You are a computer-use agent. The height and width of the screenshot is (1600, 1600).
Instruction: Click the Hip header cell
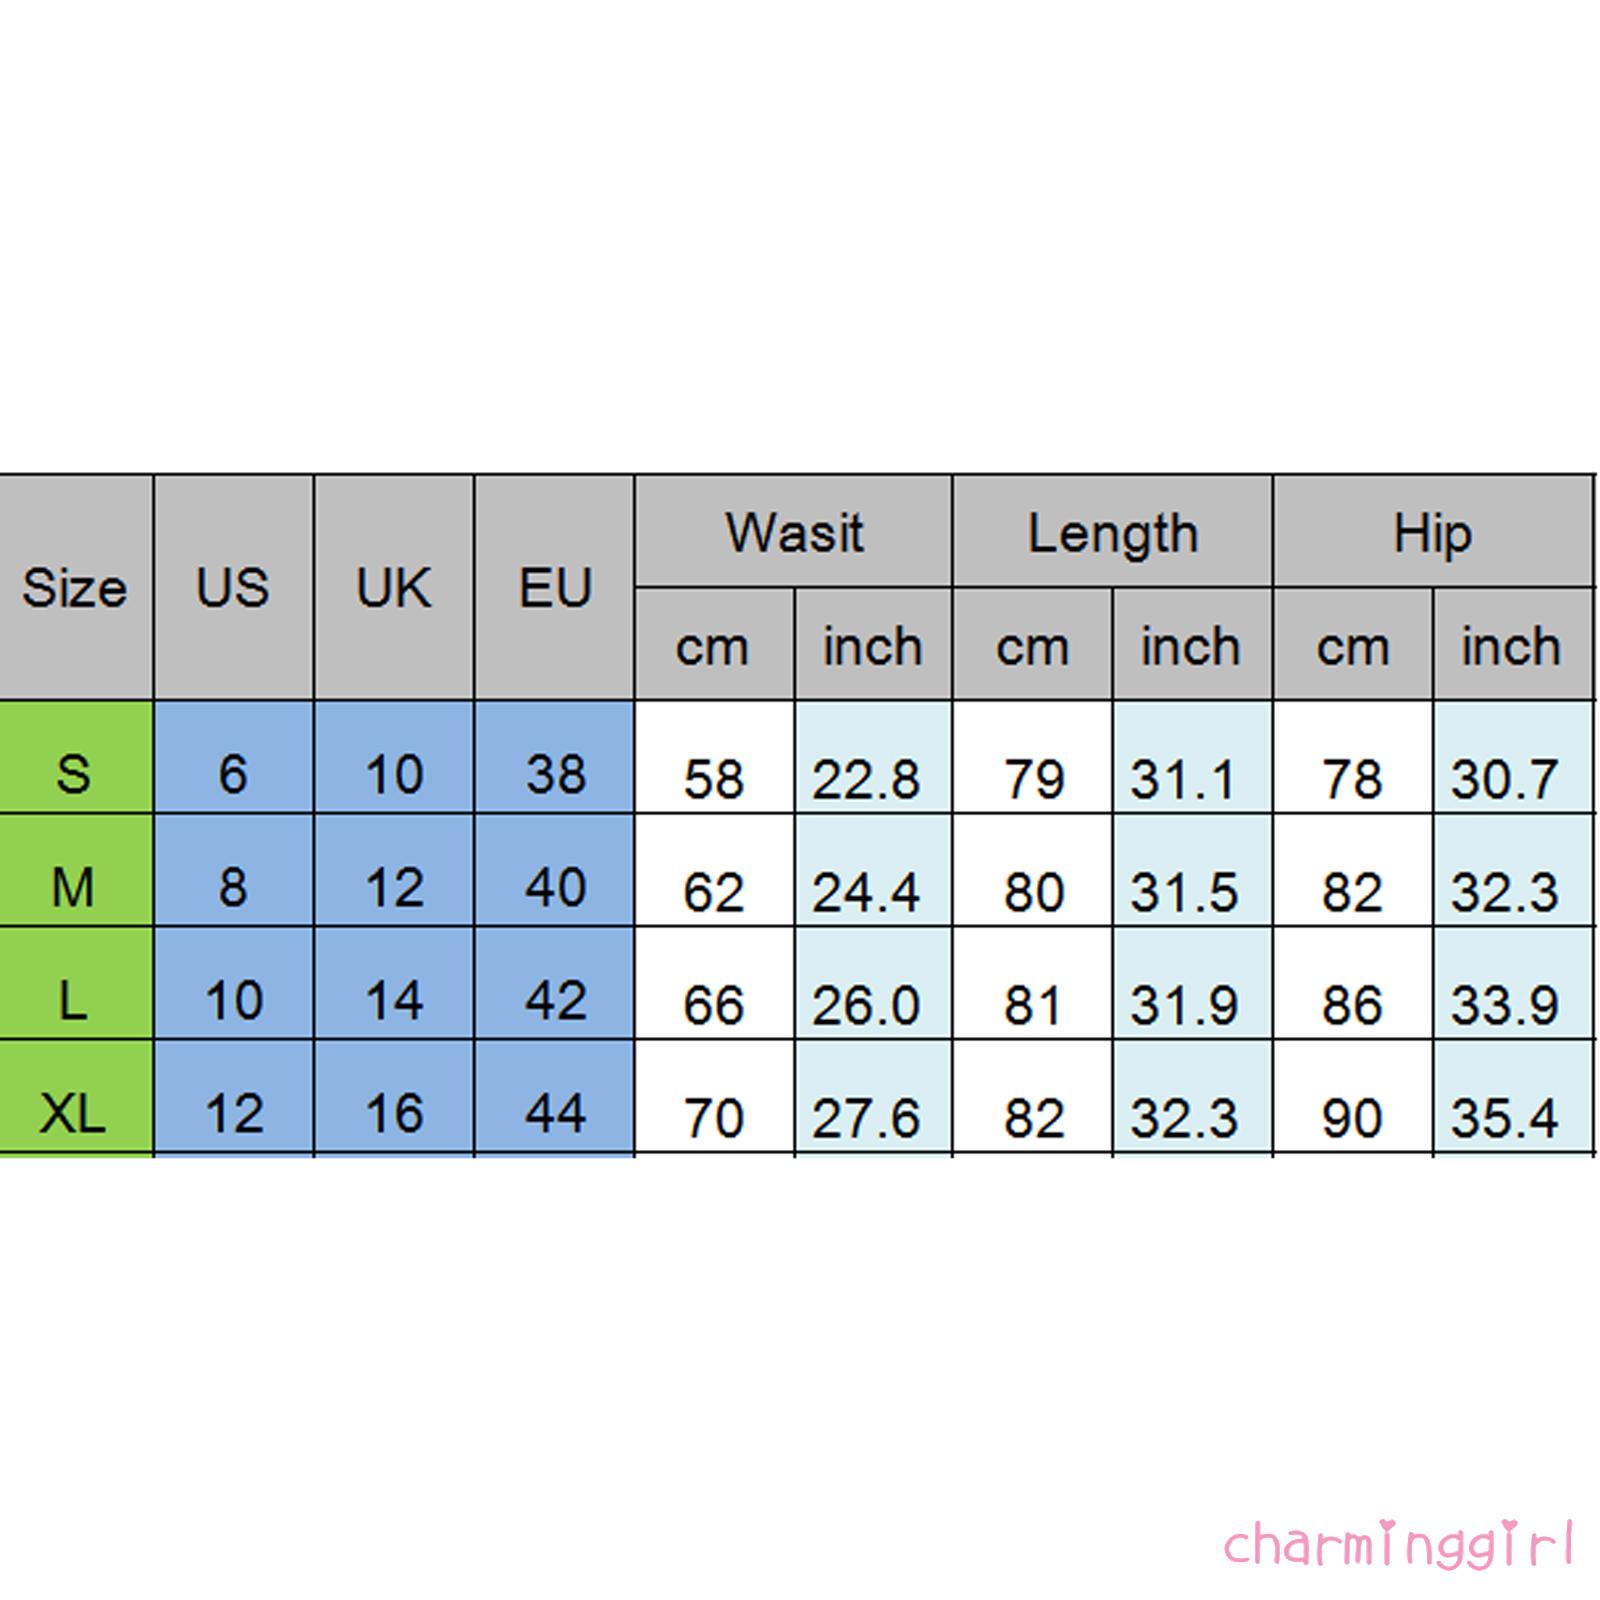[x=1432, y=532]
